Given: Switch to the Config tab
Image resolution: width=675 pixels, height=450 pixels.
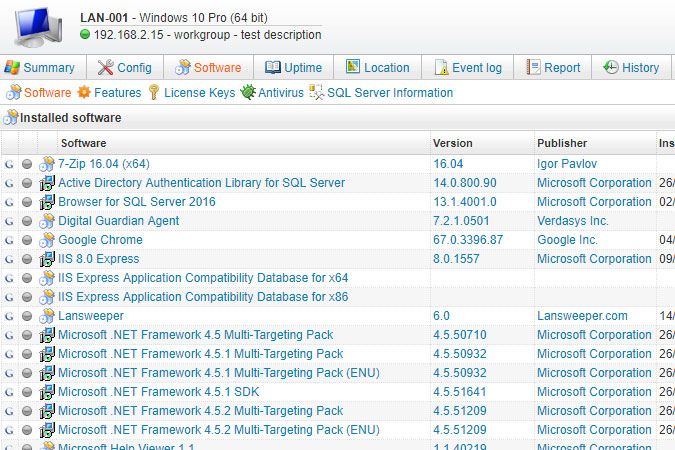Looking at the screenshot, I should (x=125, y=68).
